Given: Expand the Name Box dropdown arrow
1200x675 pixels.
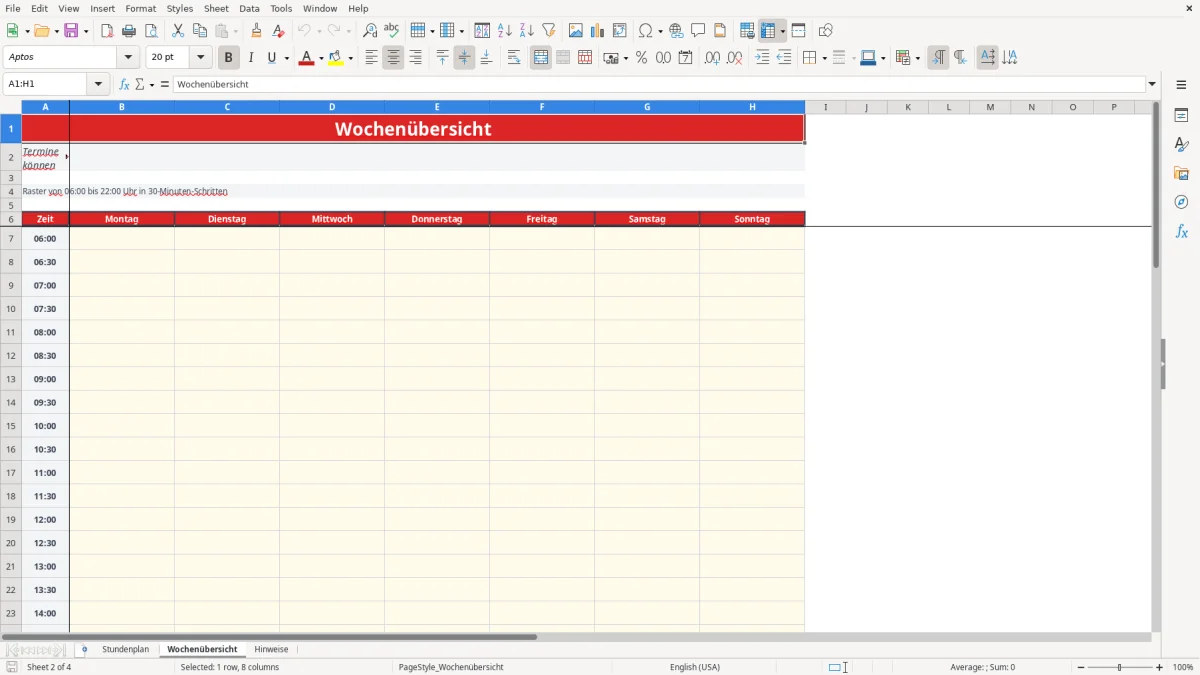Looking at the screenshot, I should [x=99, y=85].
